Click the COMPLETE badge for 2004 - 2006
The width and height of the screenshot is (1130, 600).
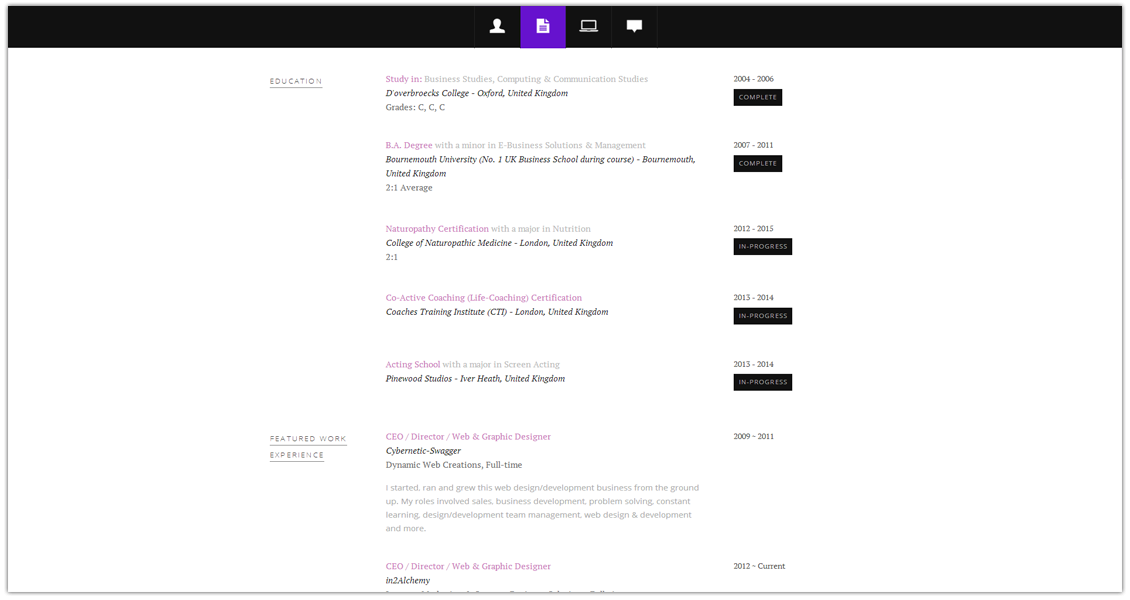(757, 98)
